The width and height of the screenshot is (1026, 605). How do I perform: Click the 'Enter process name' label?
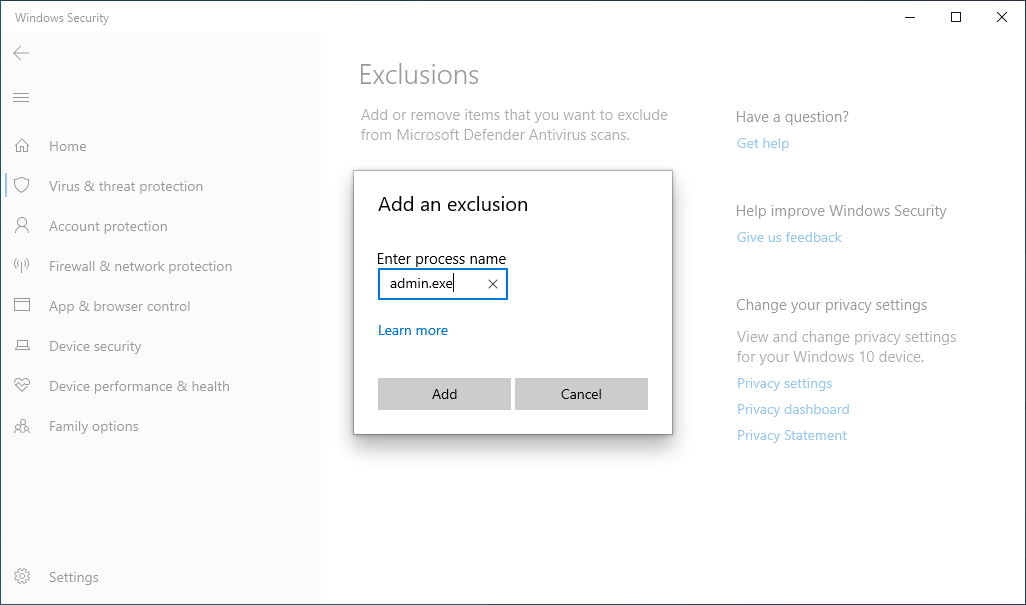[x=441, y=259]
